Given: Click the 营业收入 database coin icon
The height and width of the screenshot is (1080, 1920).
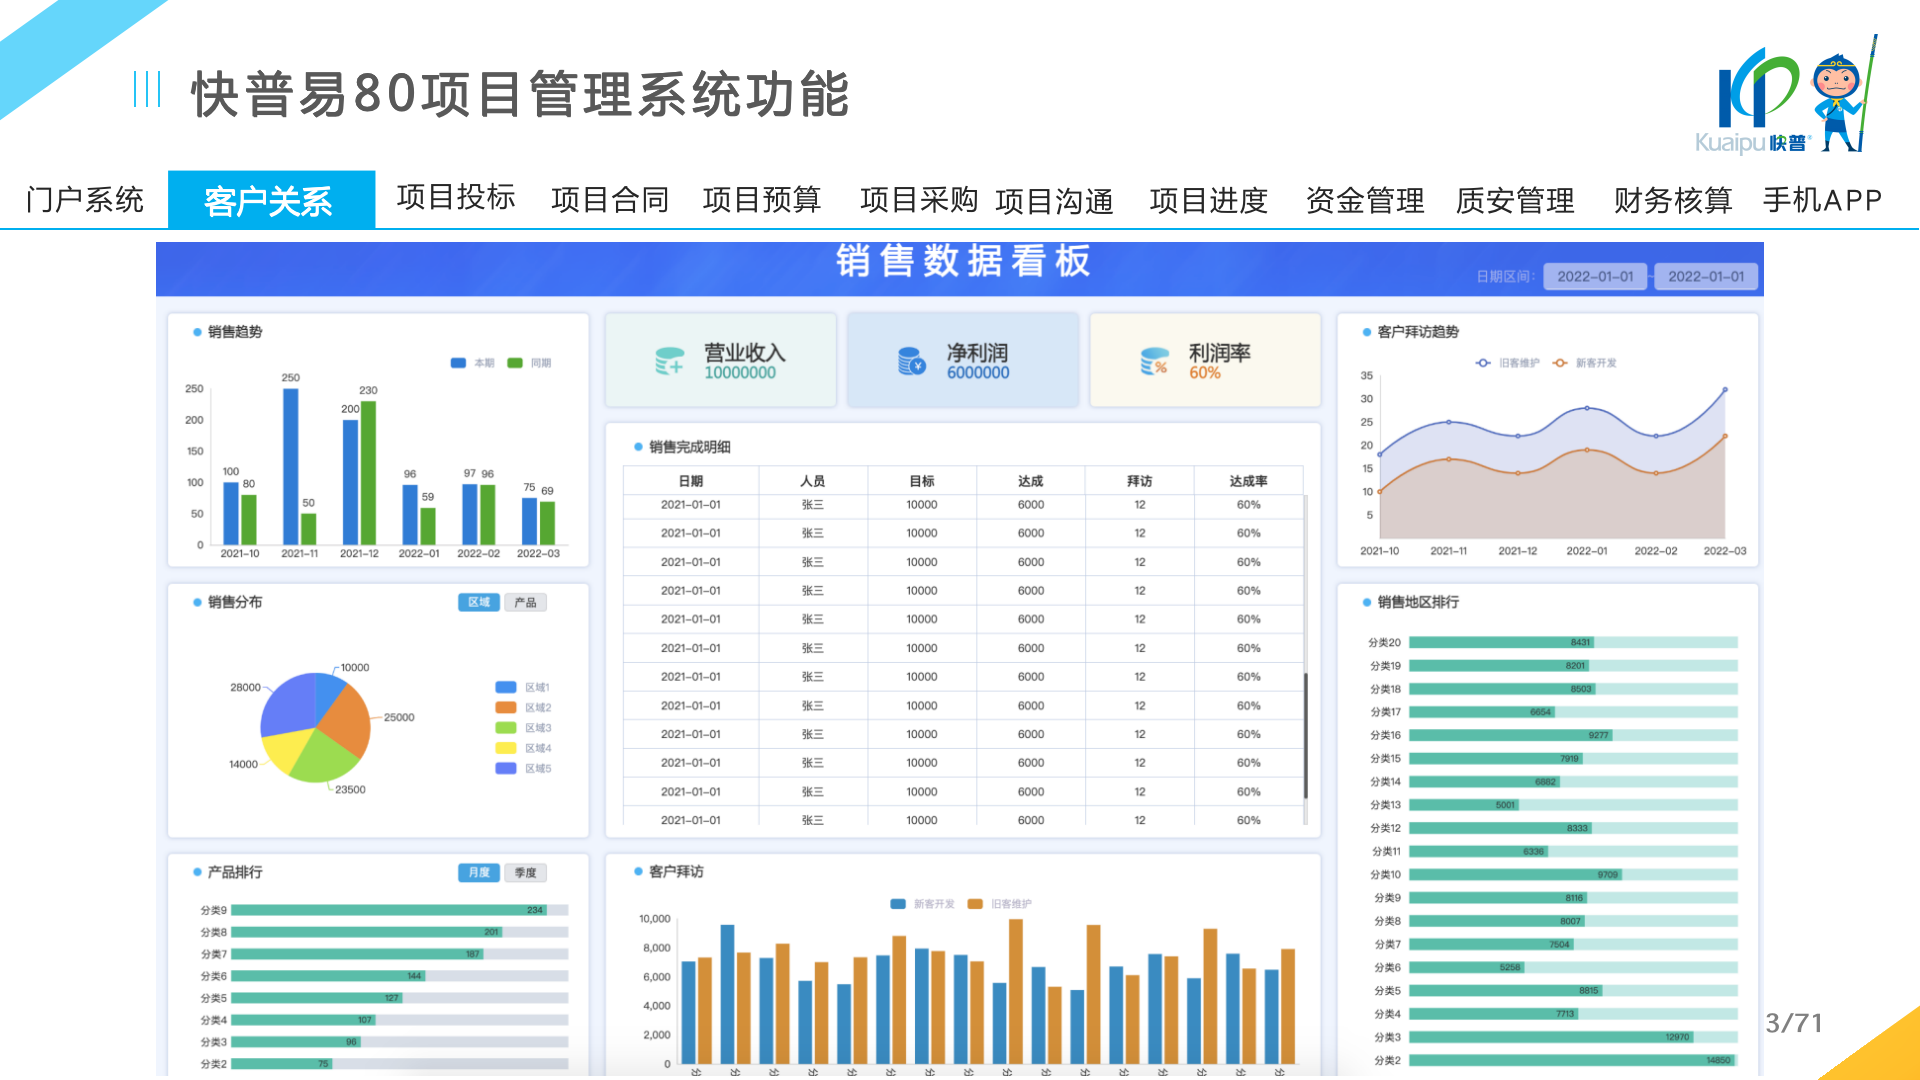Looking at the screenshot, I should [669, 361].
